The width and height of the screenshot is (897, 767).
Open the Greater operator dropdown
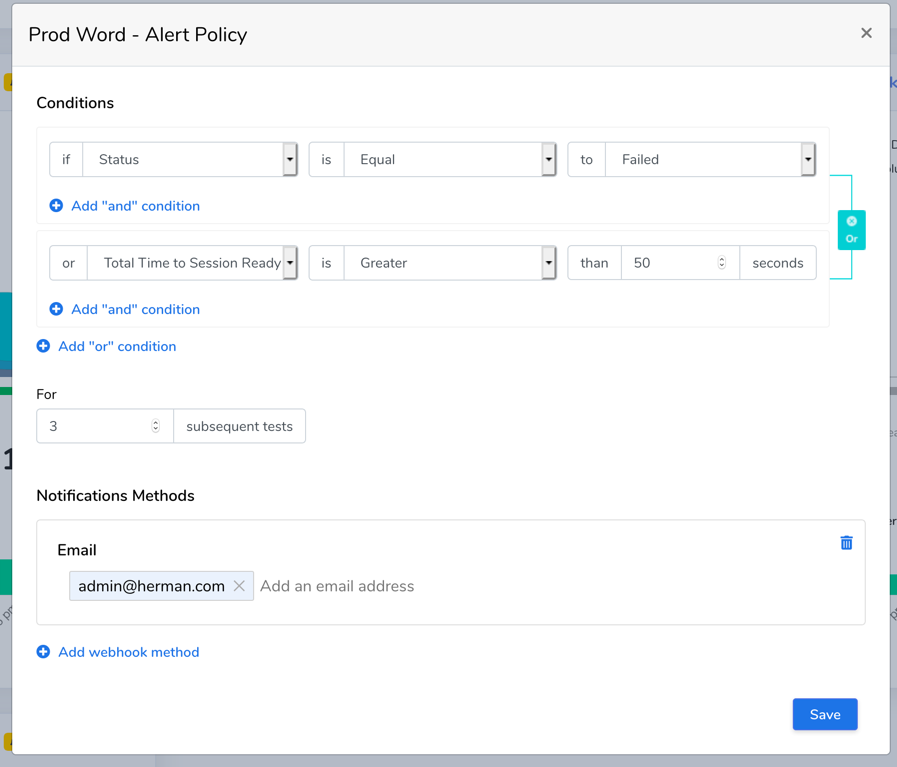tap(450, 263)
